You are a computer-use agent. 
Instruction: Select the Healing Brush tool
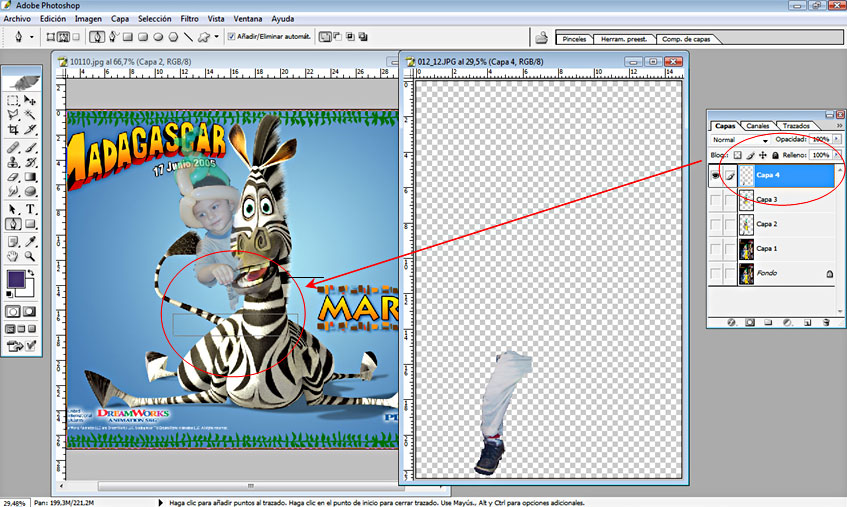12,147
